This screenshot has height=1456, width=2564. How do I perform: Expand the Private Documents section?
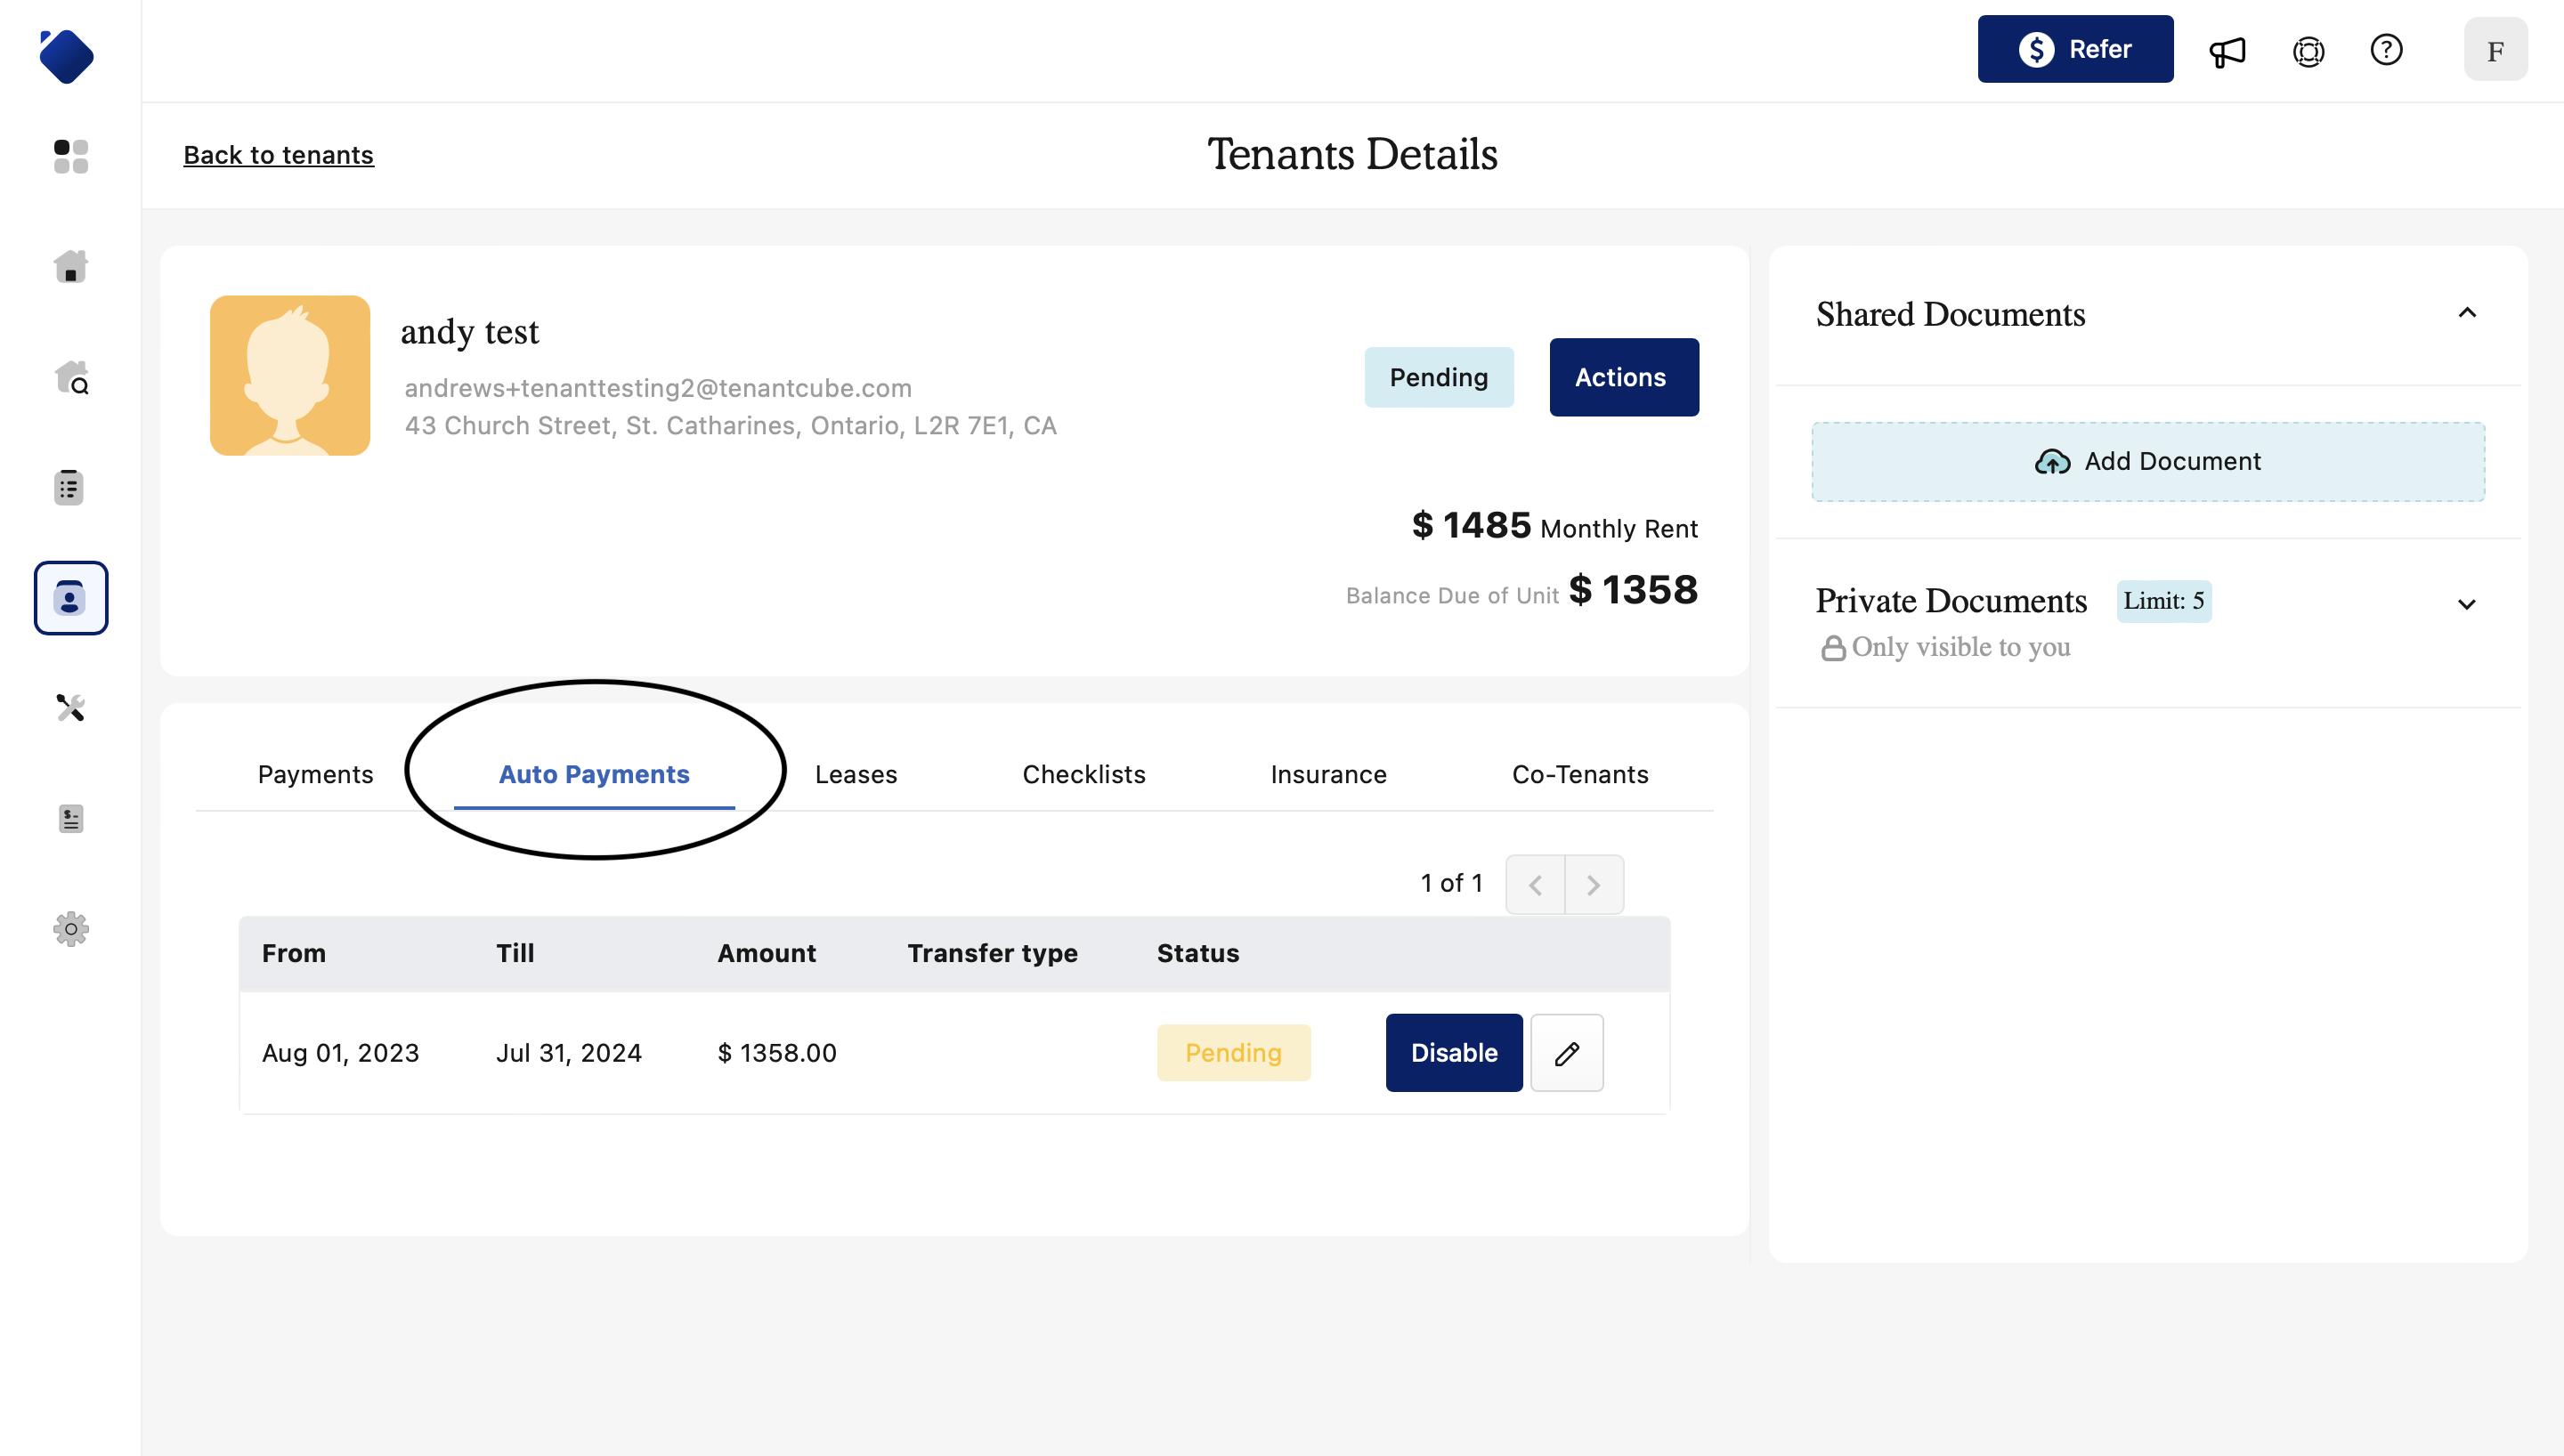(2467, 604)
